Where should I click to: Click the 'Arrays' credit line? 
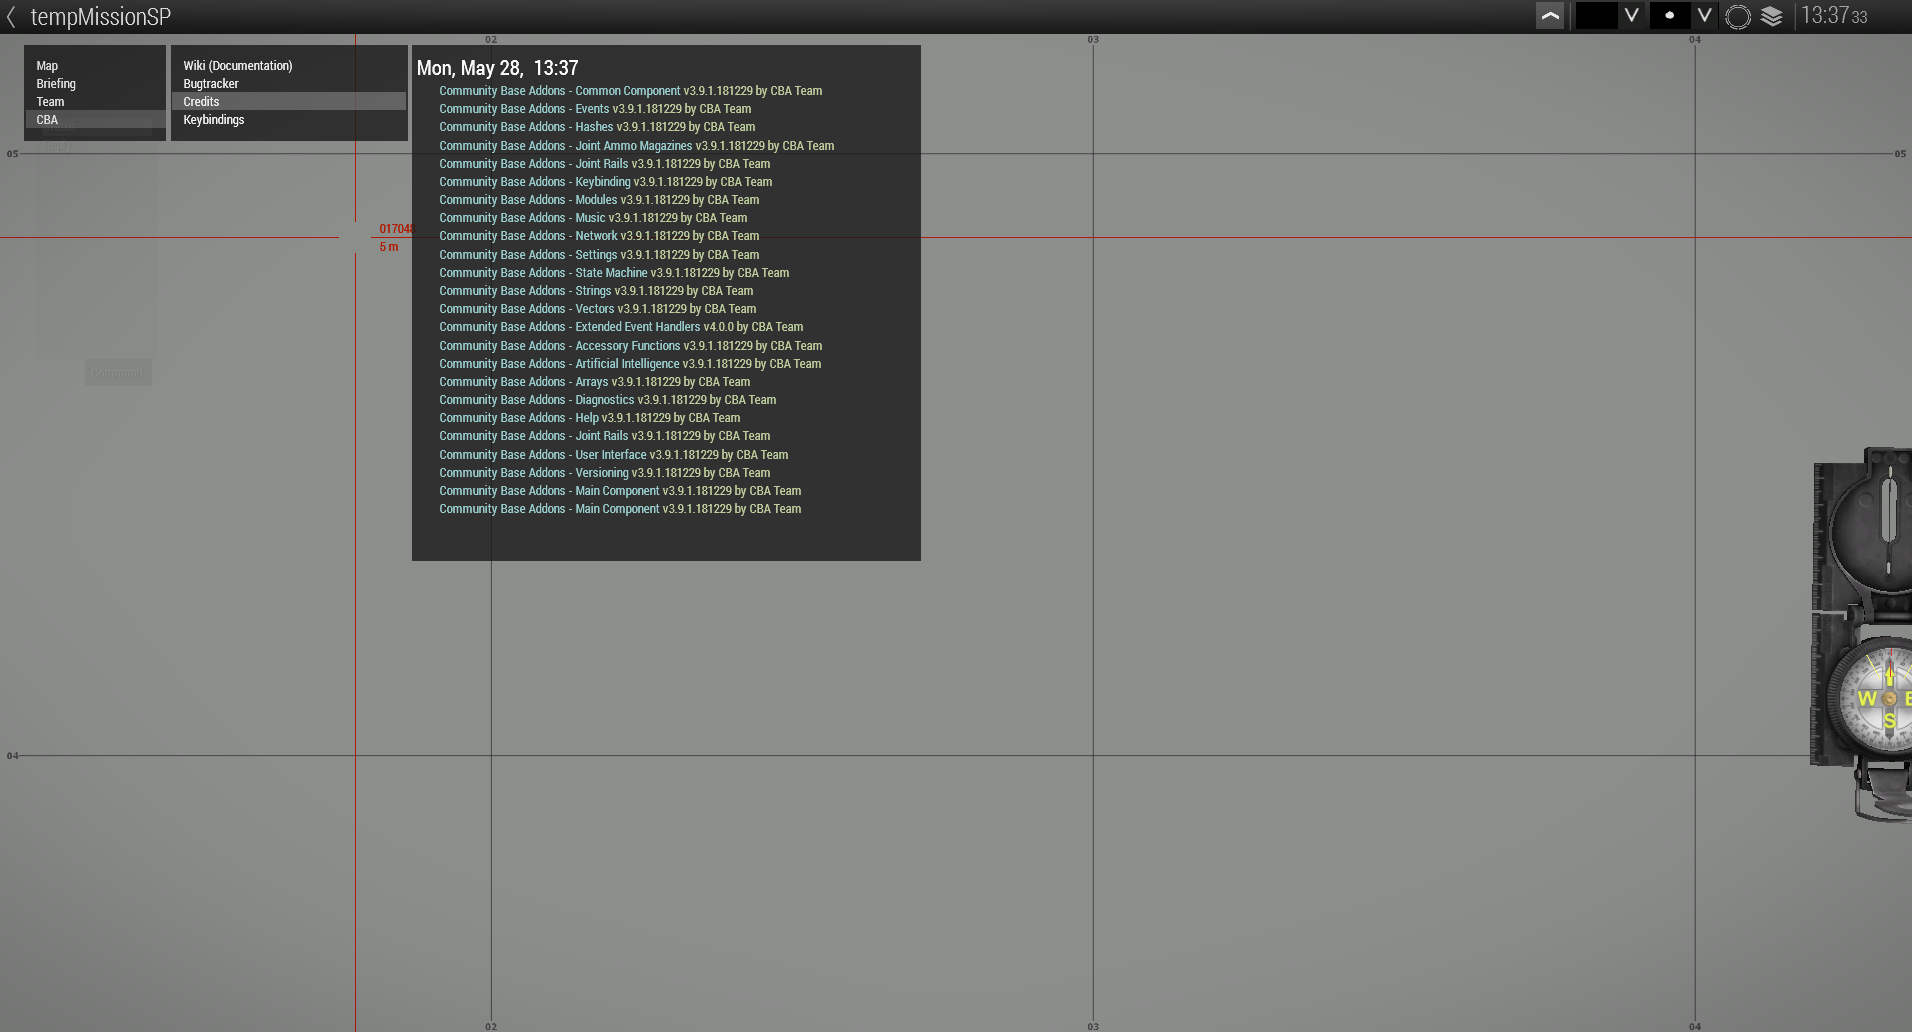point(595,382)
